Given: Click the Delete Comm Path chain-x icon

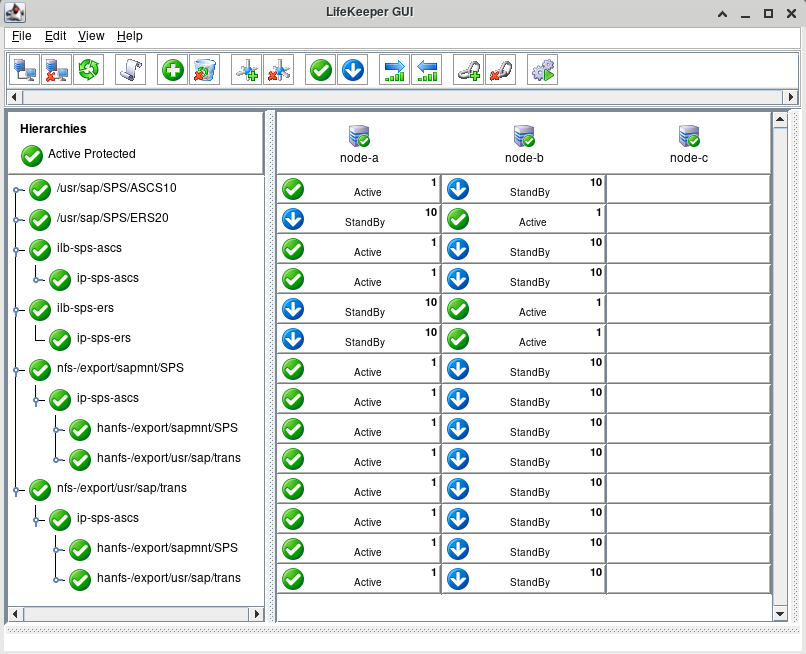Looking at the screenshot, I should point(501,69).
